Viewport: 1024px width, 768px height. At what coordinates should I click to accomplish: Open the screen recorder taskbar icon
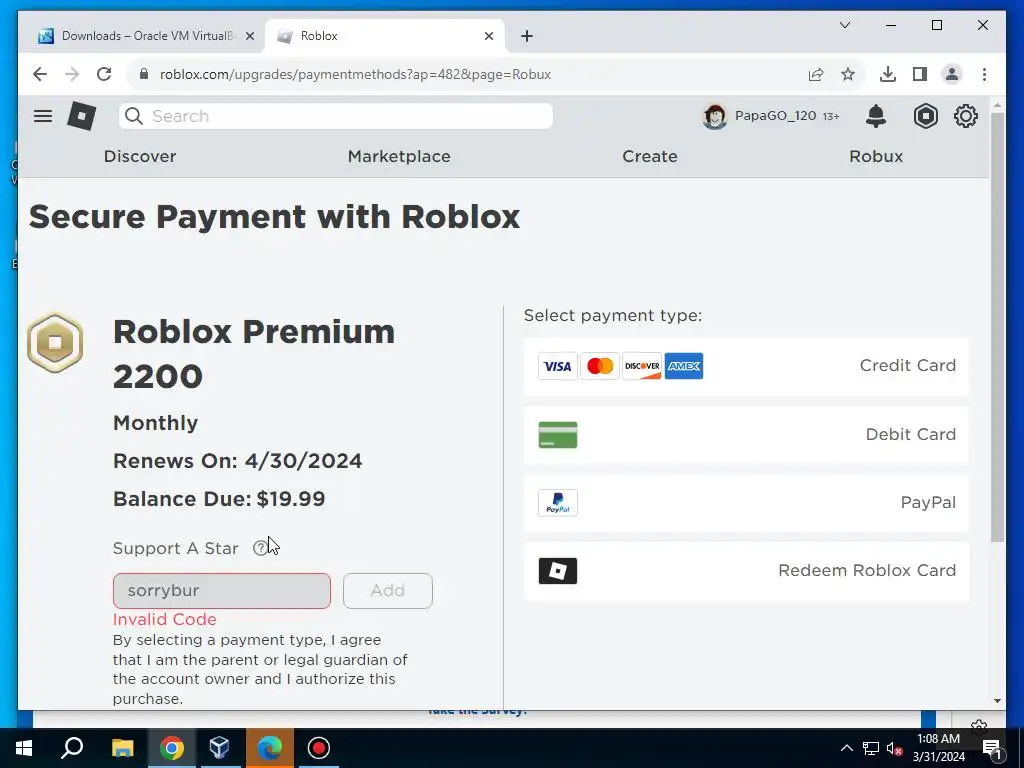click(x=318, y=748)
